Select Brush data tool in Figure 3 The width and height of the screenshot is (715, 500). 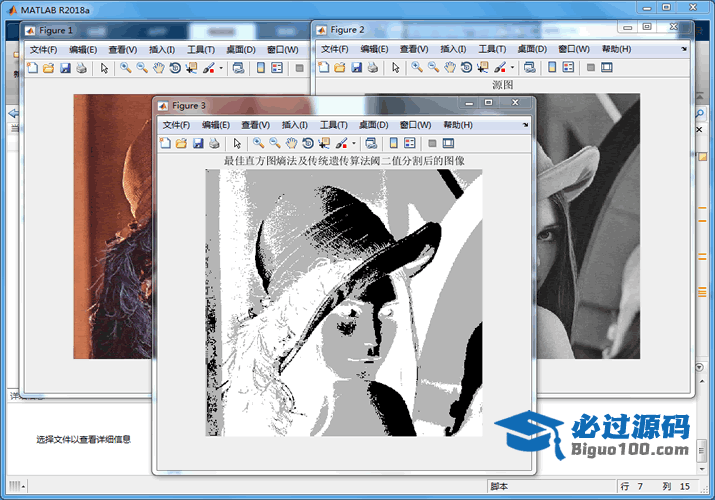pyautogui.click(x=342, y=143)
